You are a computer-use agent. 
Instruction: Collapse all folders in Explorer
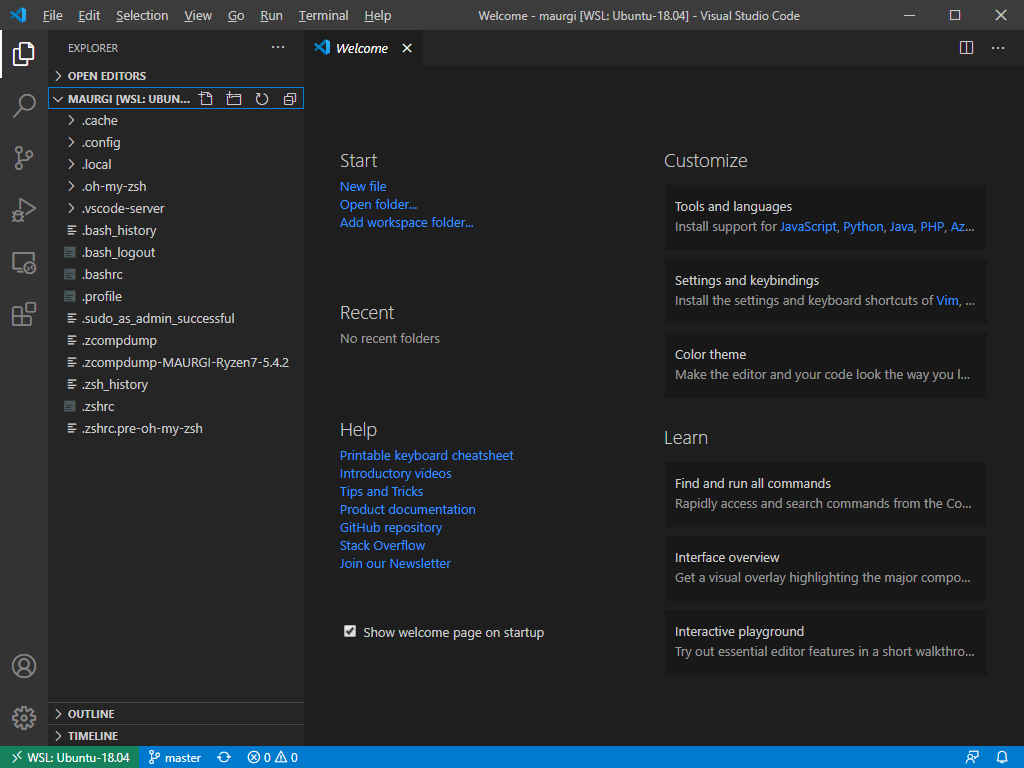pyautogui.click(x=290, y=98)
